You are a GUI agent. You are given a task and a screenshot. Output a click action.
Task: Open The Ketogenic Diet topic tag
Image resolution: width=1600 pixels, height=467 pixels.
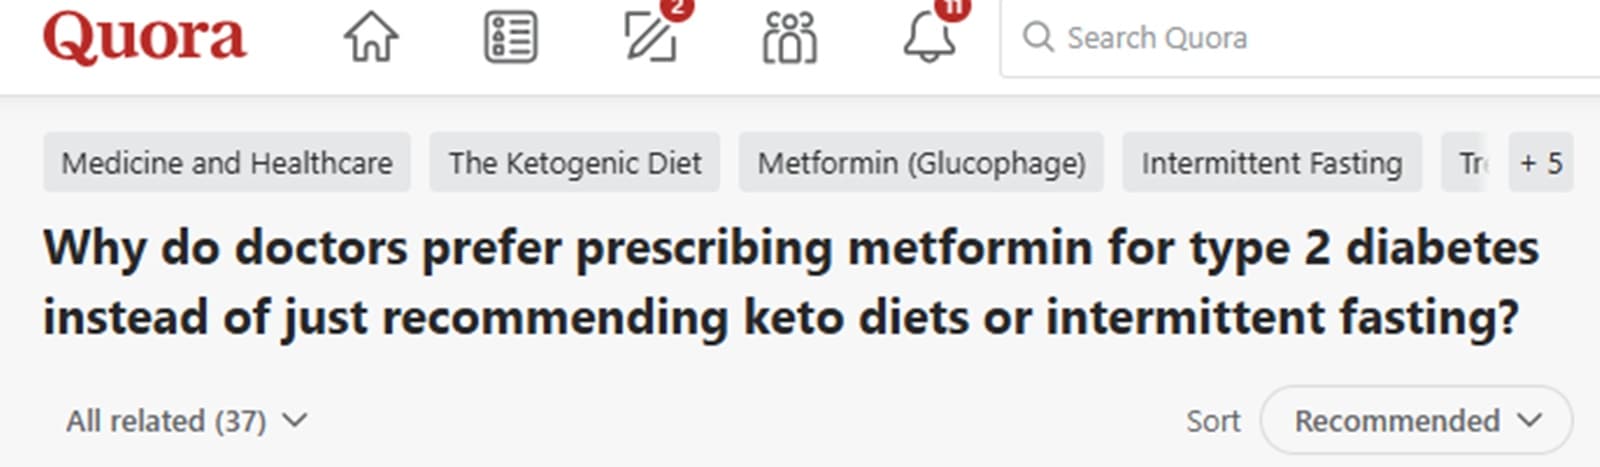coord(575,162)
